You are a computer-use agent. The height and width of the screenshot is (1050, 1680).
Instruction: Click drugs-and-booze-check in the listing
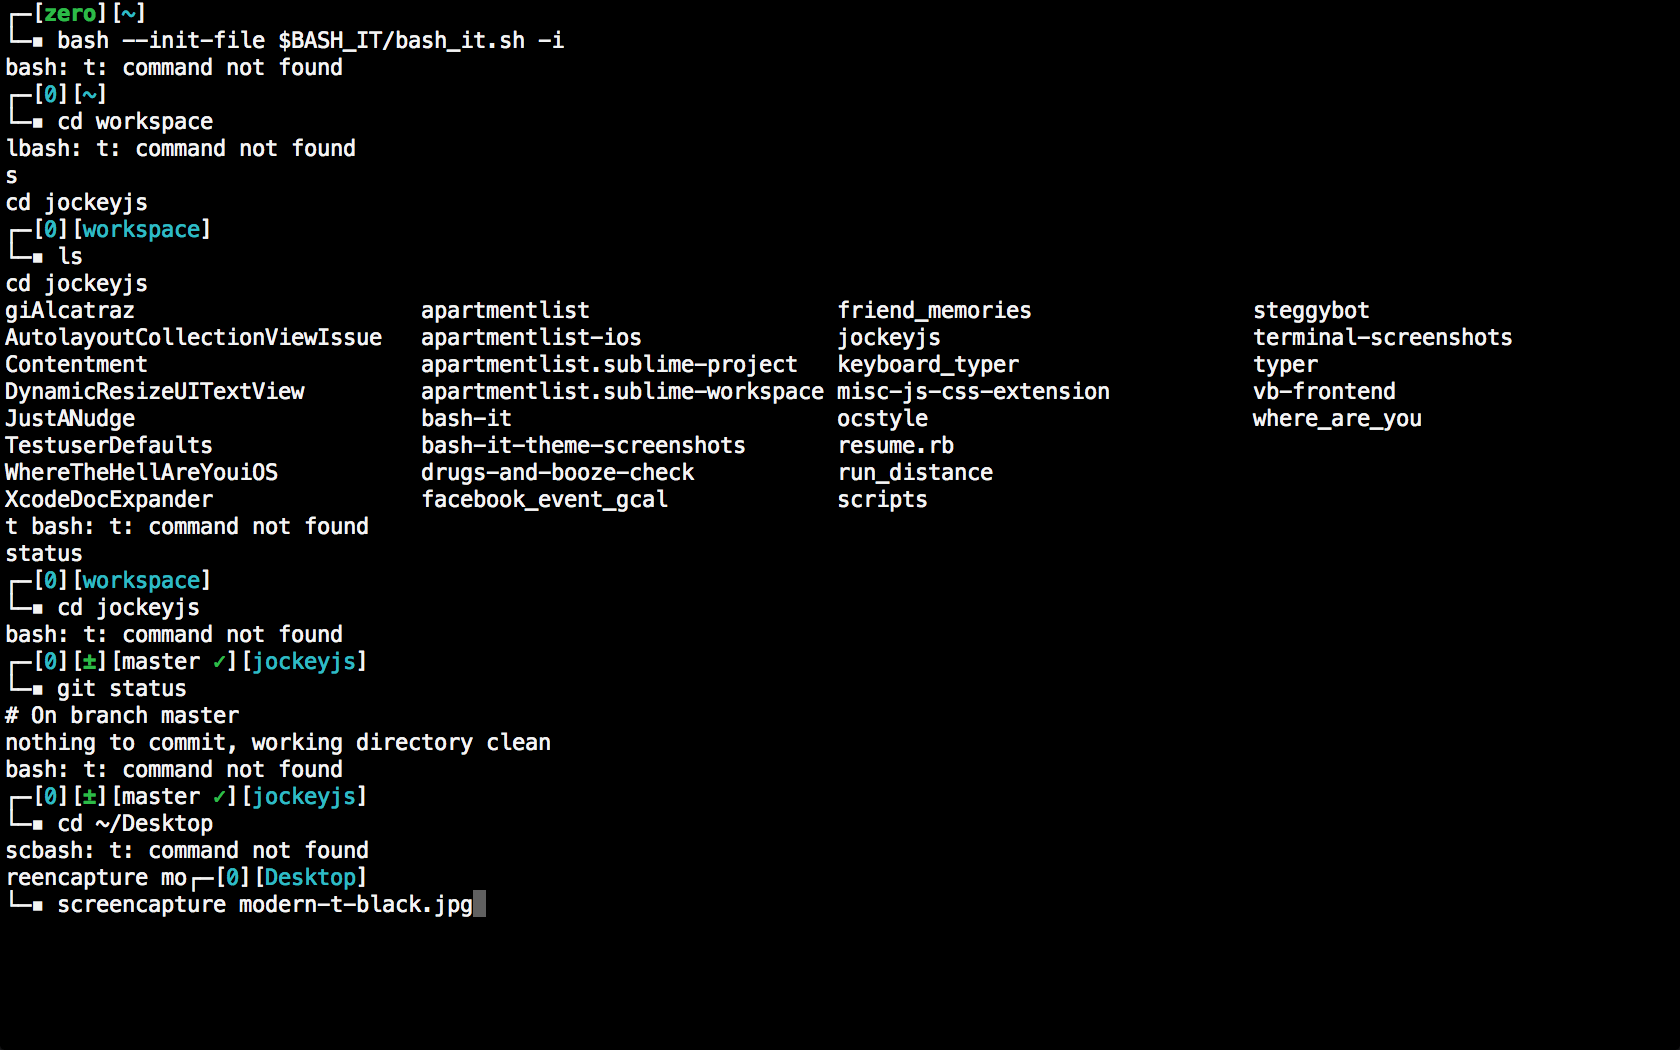click(x=557, y=472)
